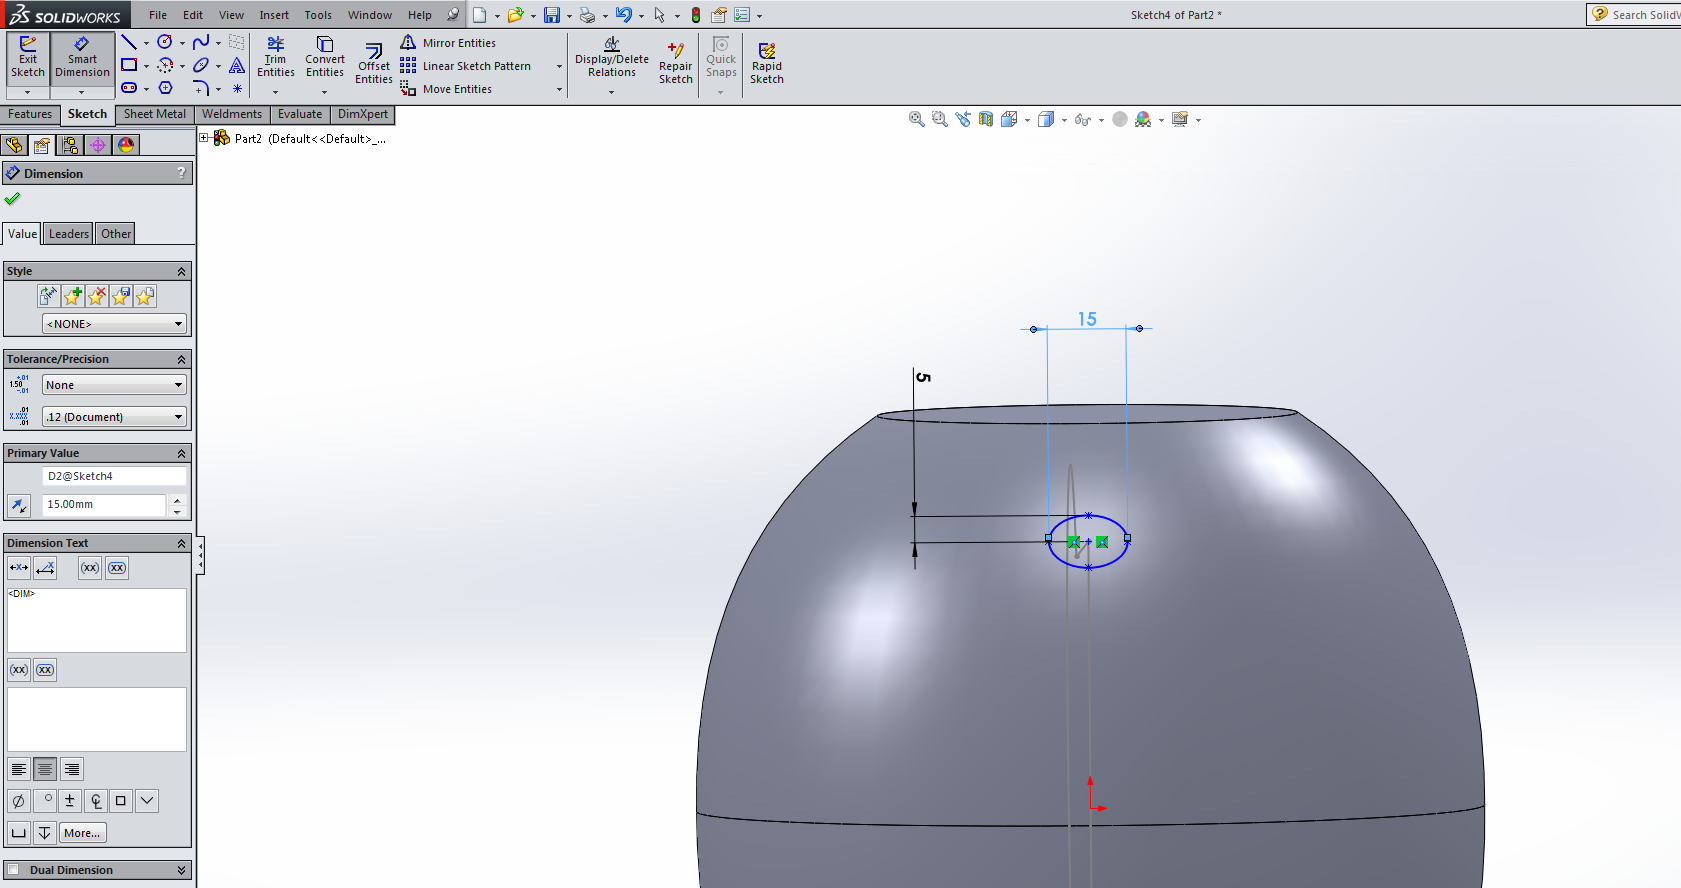The image size is (1681, 888).
Task: Open the File menu
Action: click(158, 15)
